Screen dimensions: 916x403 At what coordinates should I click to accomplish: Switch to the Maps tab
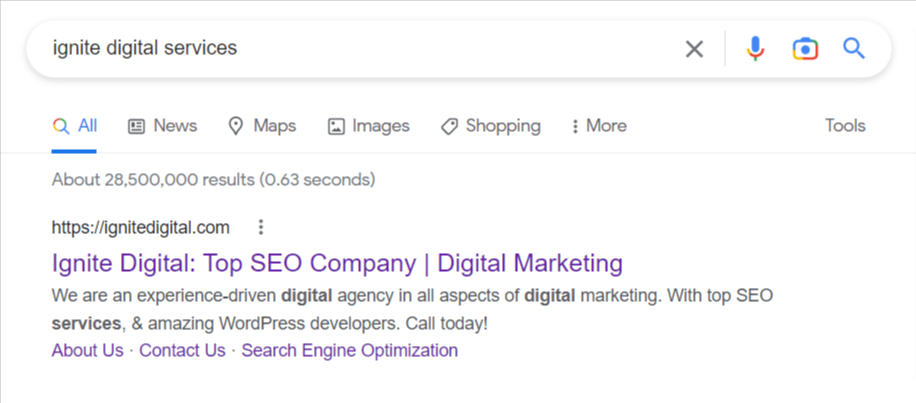pos(262,126)
